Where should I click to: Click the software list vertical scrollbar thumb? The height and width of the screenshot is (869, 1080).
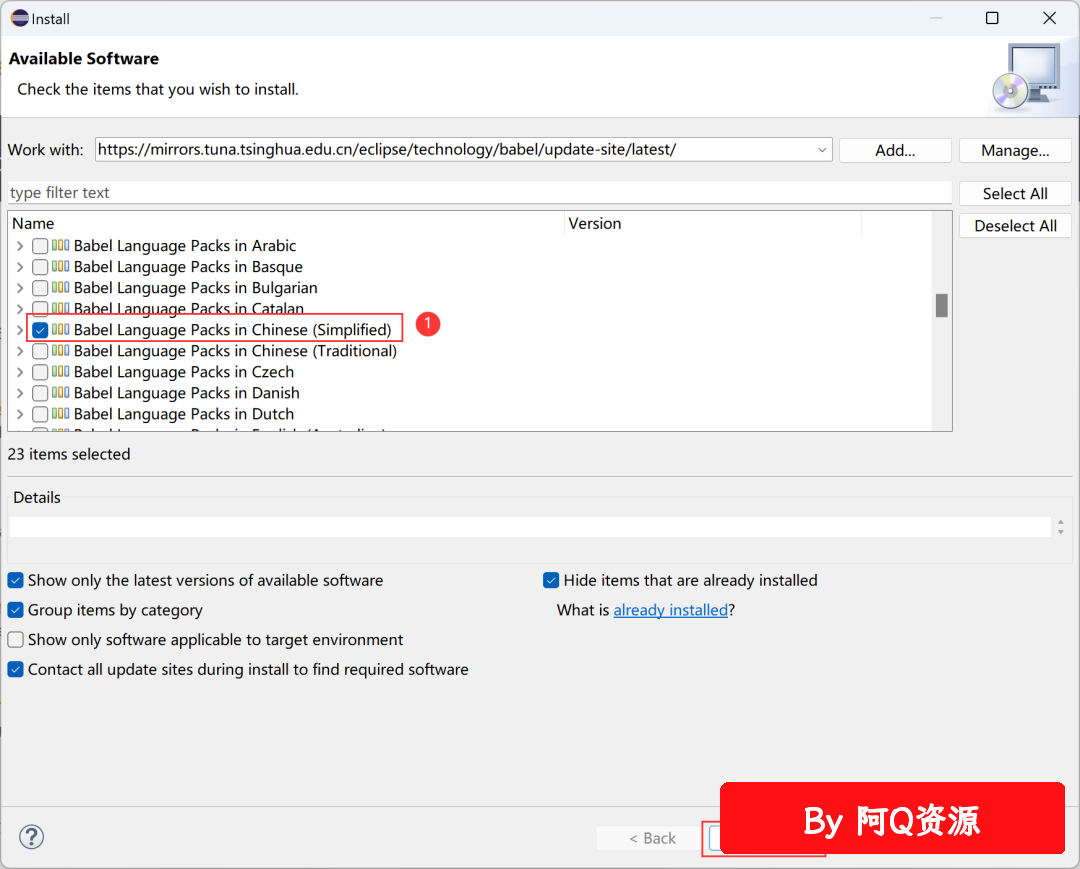pyautogui.click(x=942, y=306)
